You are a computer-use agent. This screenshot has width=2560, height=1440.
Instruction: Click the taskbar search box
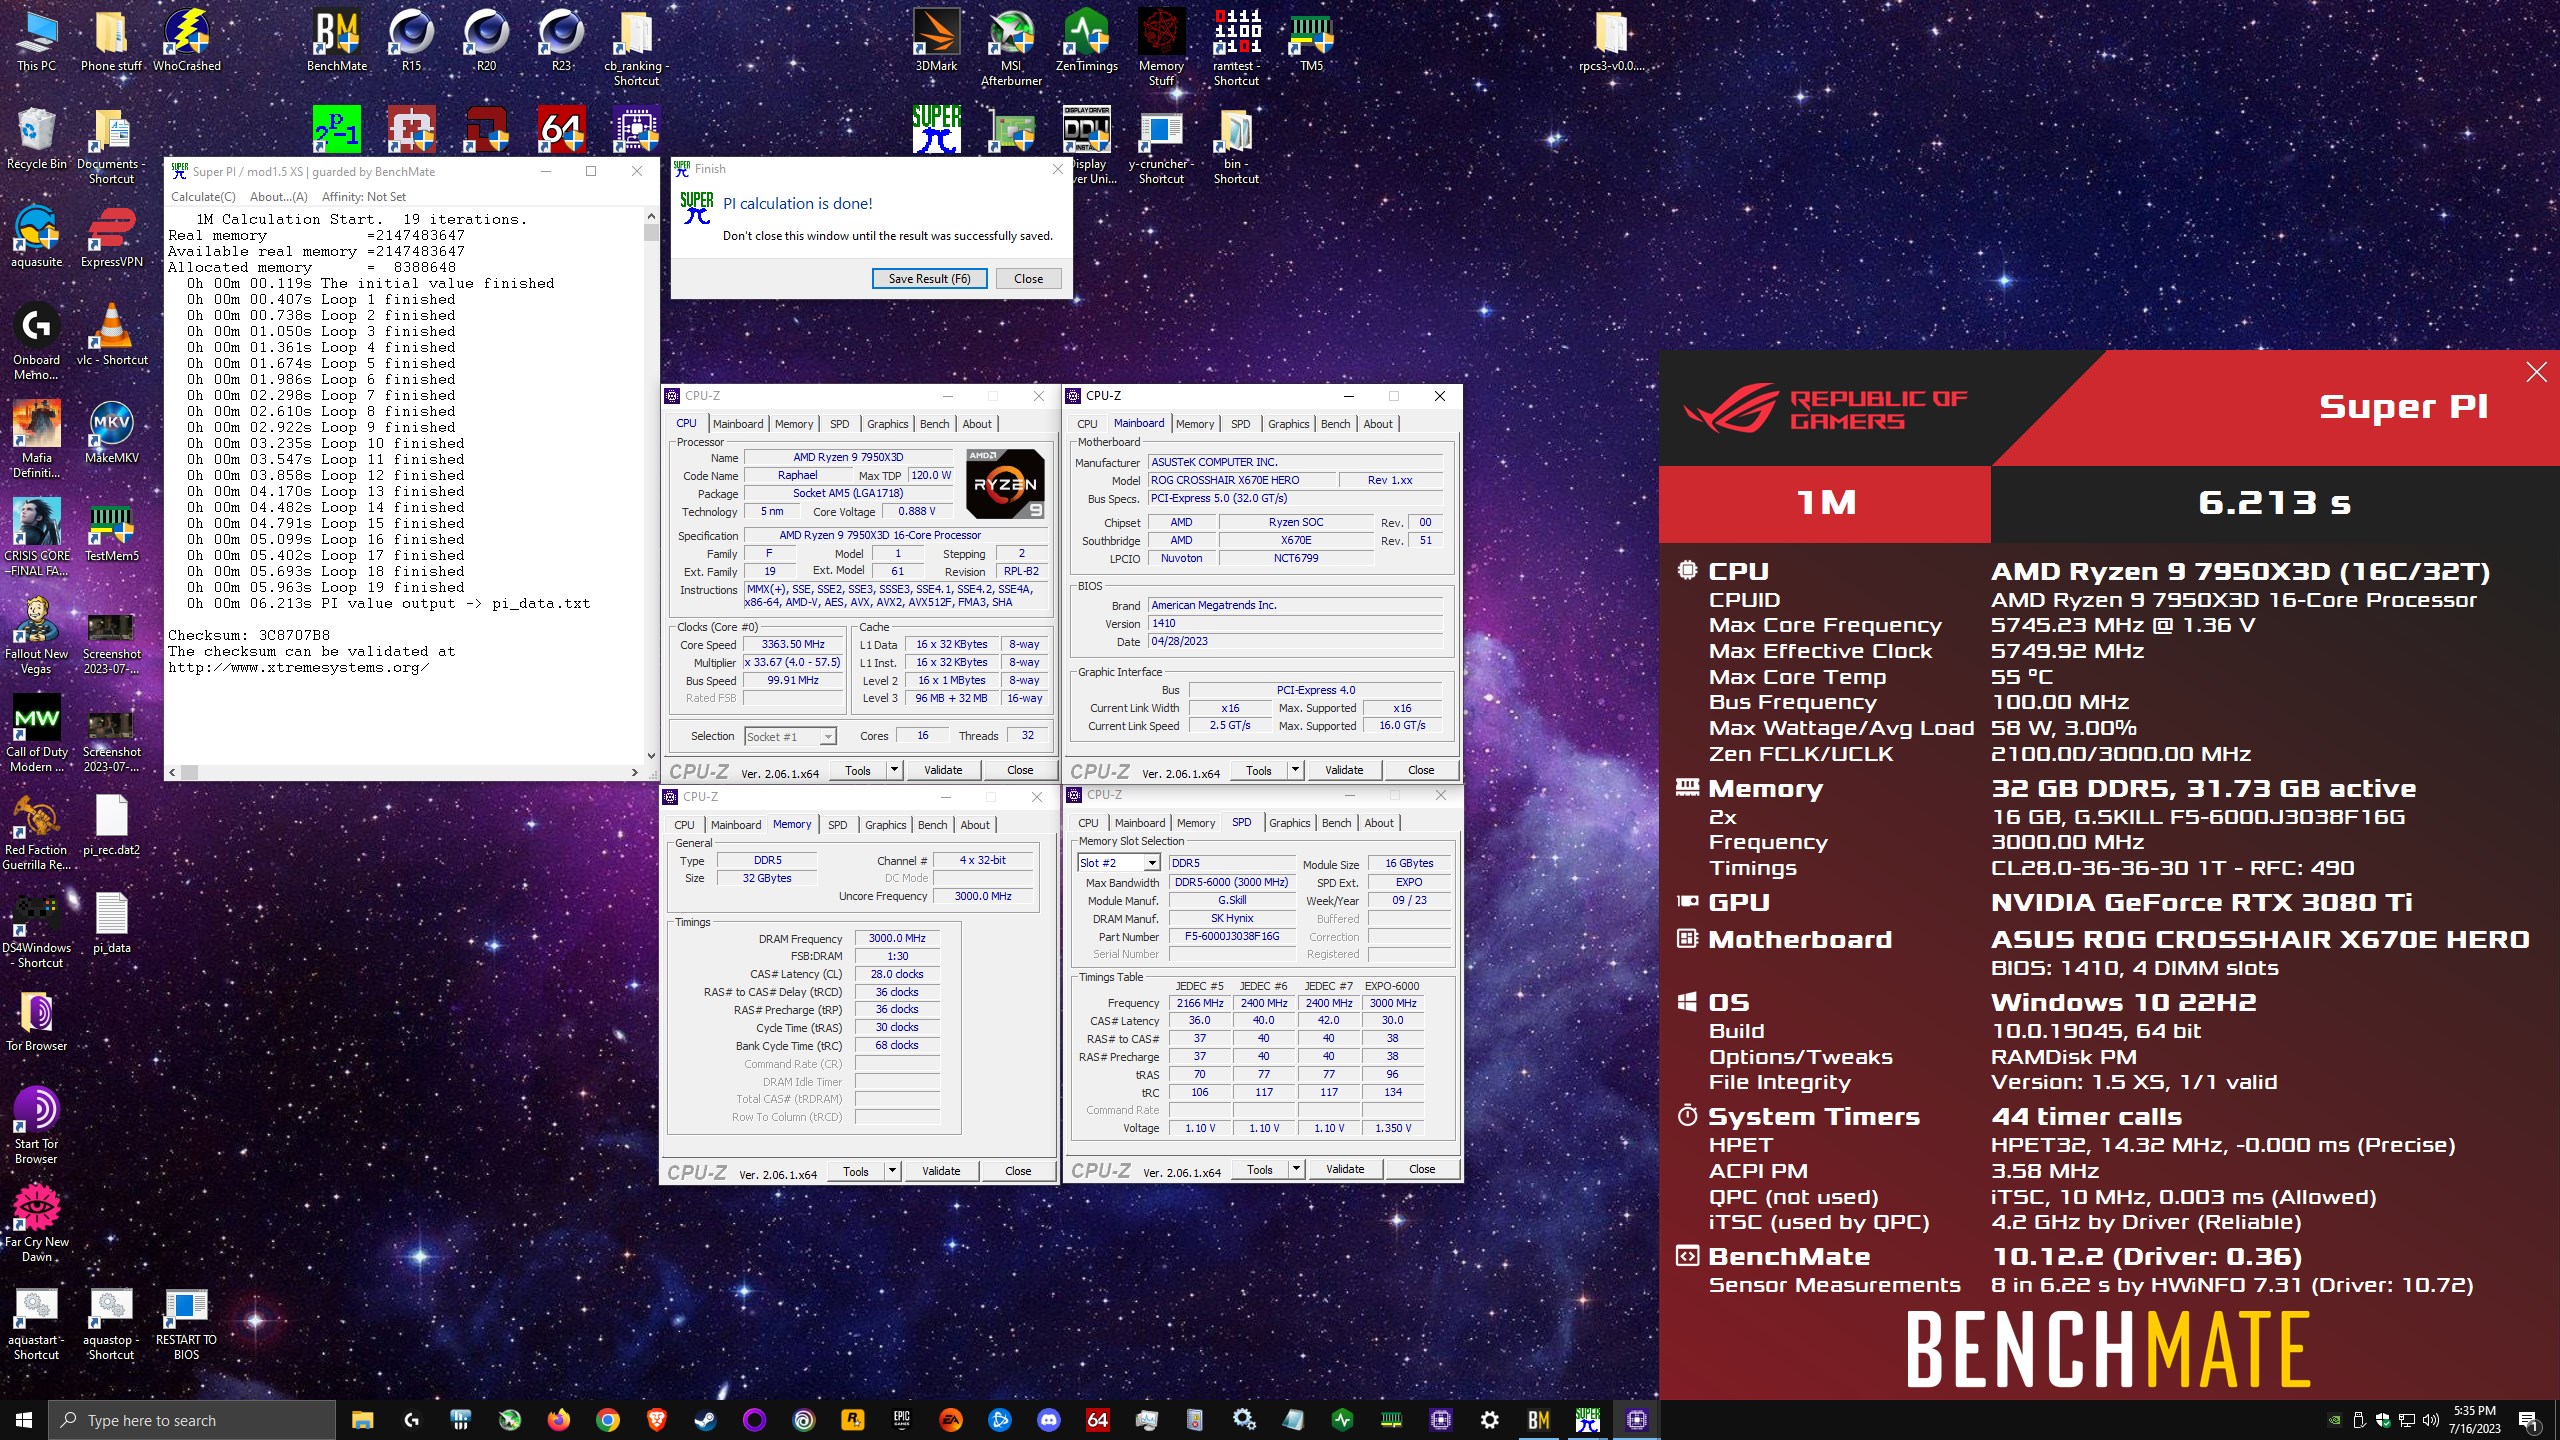tap(192, 1420)
